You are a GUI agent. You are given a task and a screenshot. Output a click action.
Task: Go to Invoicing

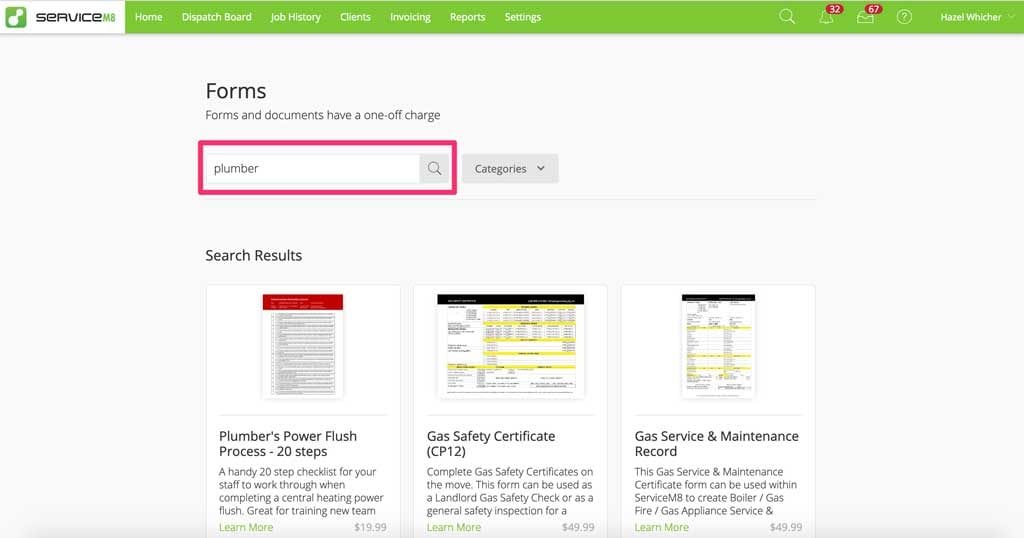click(x=410, y=17)
